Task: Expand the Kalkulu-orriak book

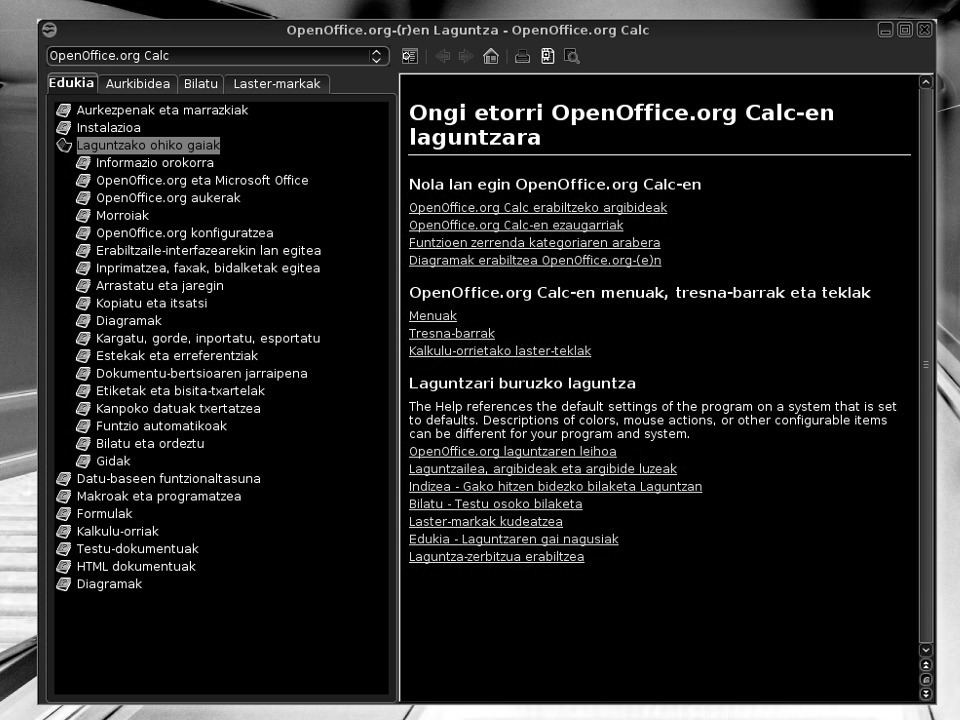Action: [x=64, y=531]
